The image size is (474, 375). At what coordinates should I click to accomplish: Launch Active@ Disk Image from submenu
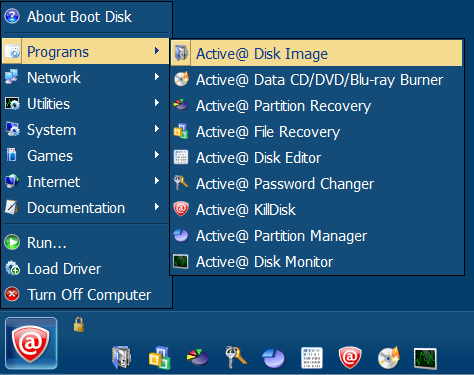[316, 53]
